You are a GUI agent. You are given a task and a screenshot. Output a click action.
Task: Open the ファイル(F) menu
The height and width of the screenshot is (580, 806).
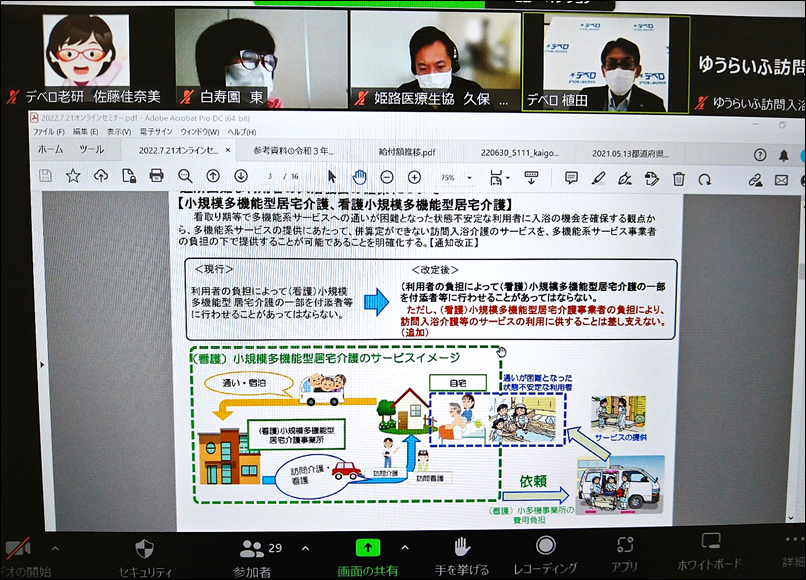click(x=48, y=132)
